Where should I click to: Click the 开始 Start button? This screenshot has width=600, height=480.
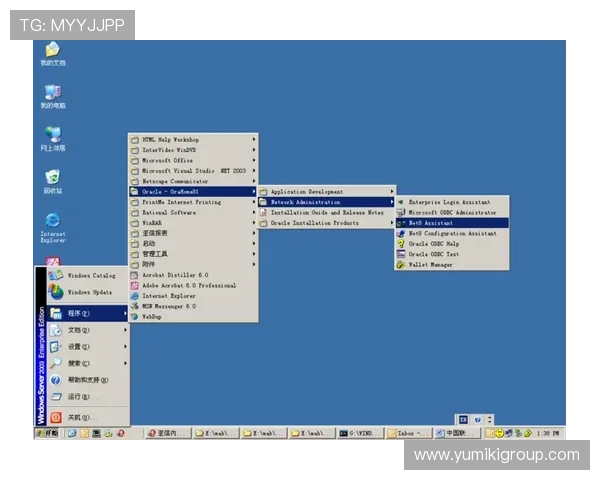[x=47, y=433]
